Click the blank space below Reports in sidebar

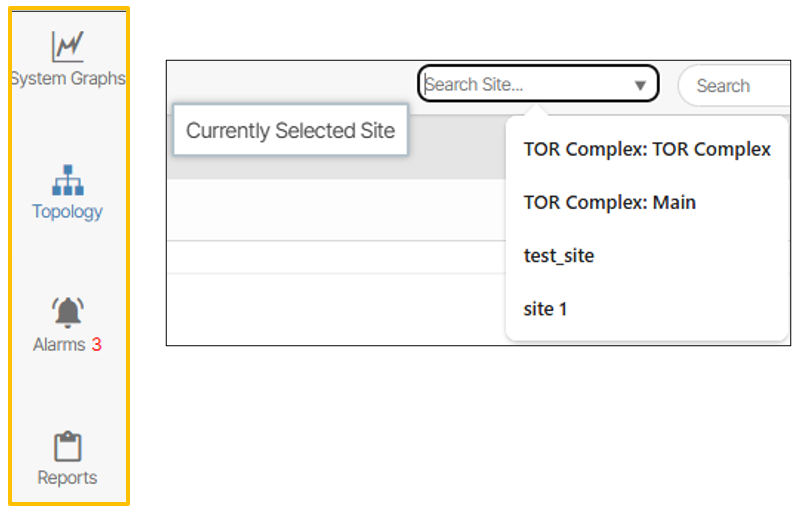tap(67, 496)
